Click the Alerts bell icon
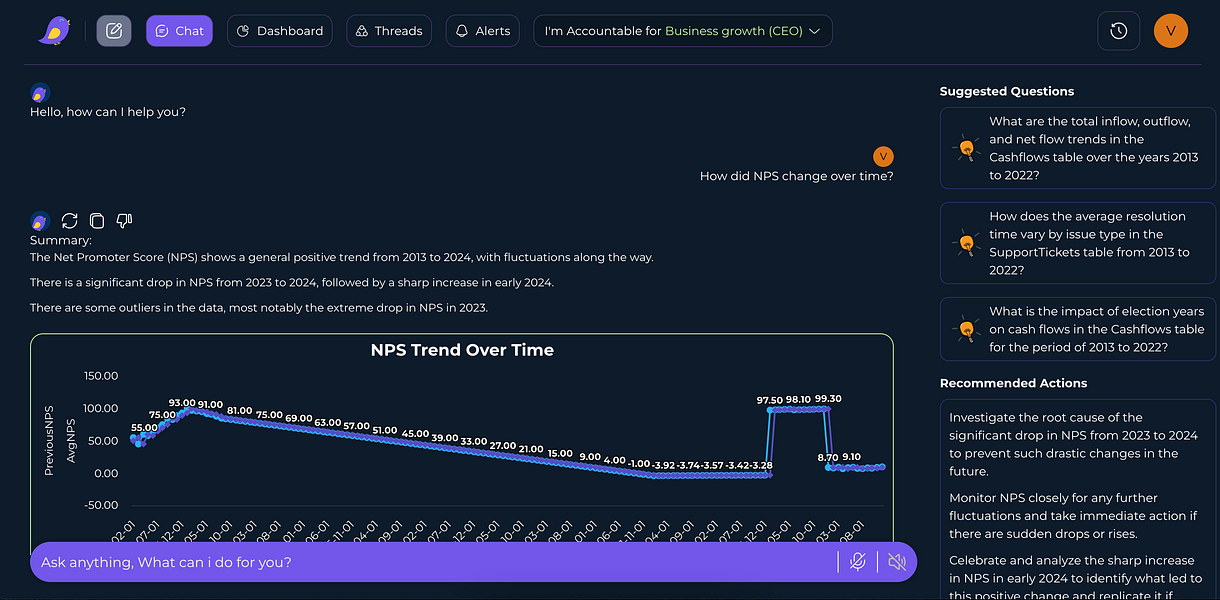This screenshot has height=600, width=1220. [456, 30]
